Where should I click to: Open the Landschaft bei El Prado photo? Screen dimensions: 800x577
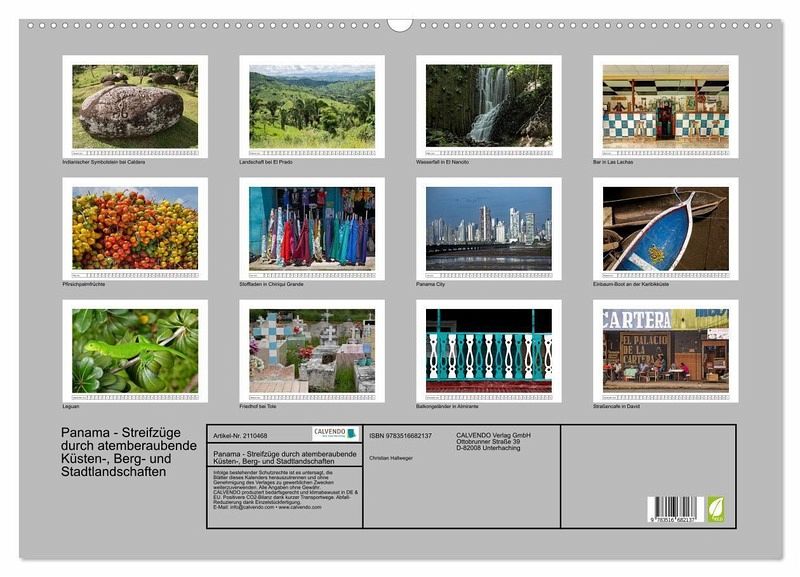click(312, 107)
